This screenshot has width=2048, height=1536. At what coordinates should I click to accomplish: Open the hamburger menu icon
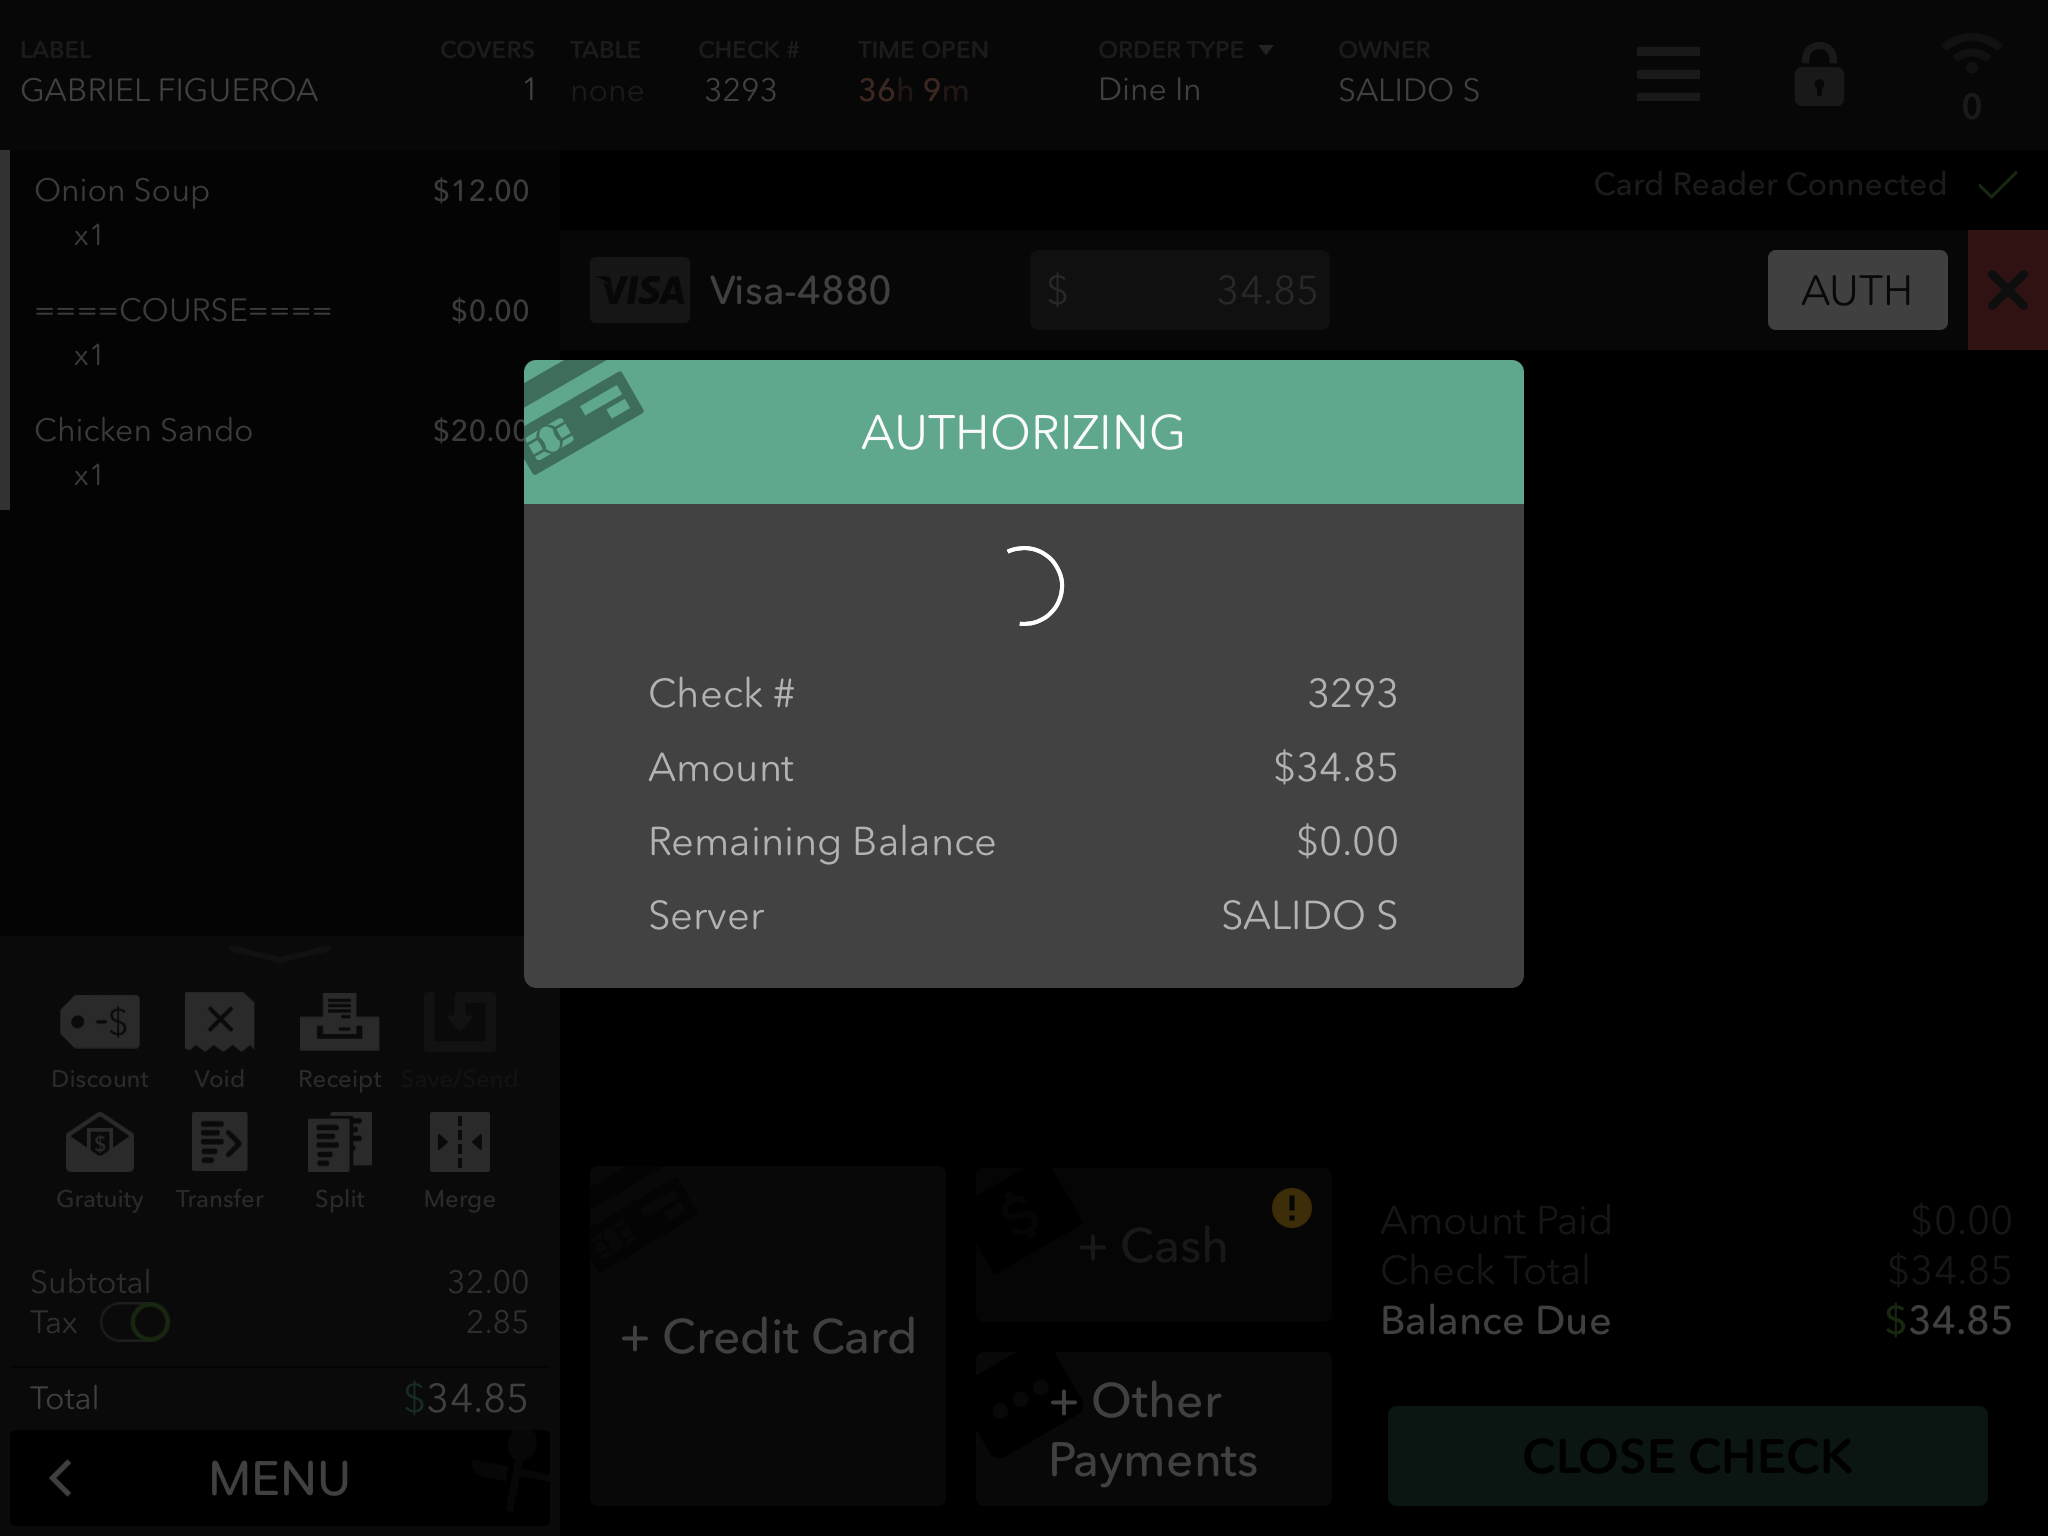coord(1668,74)
